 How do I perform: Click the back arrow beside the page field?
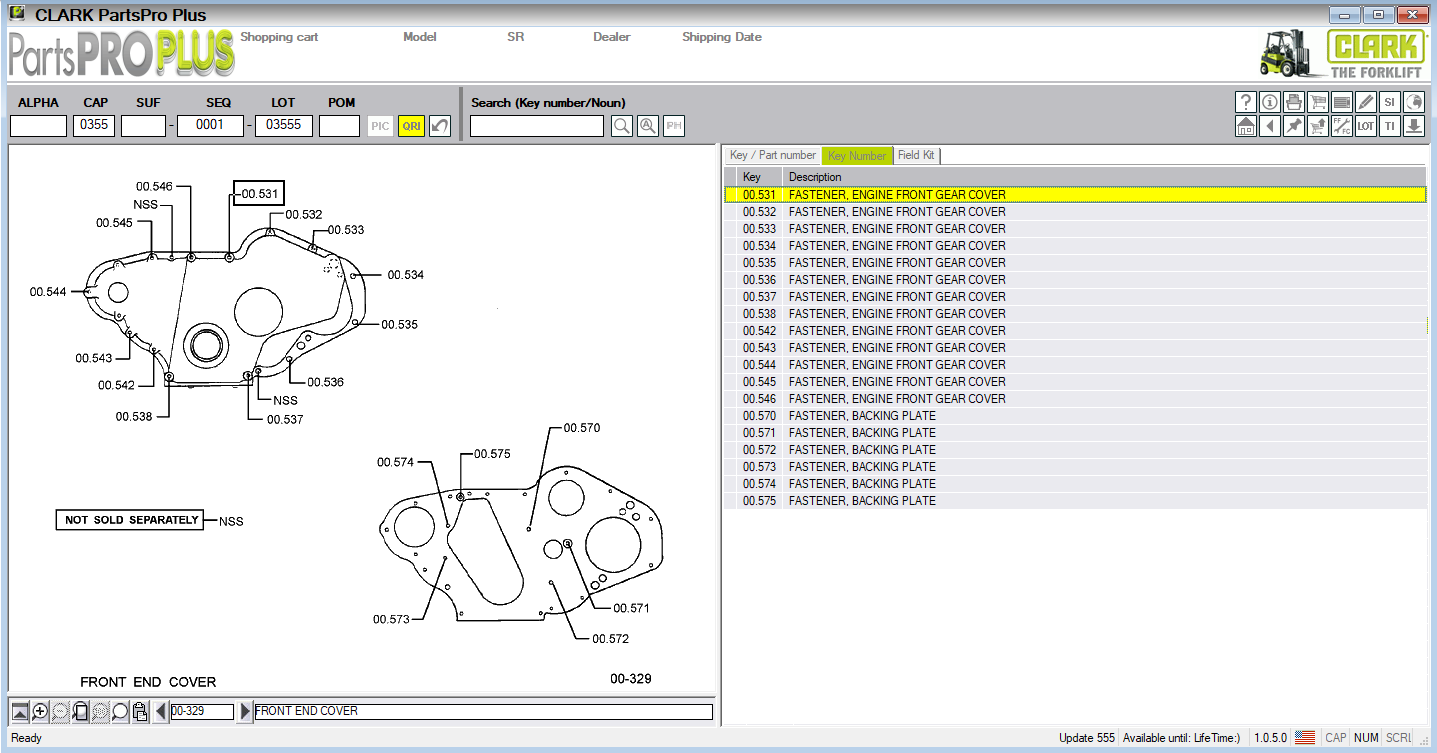(x=161, y=711)
